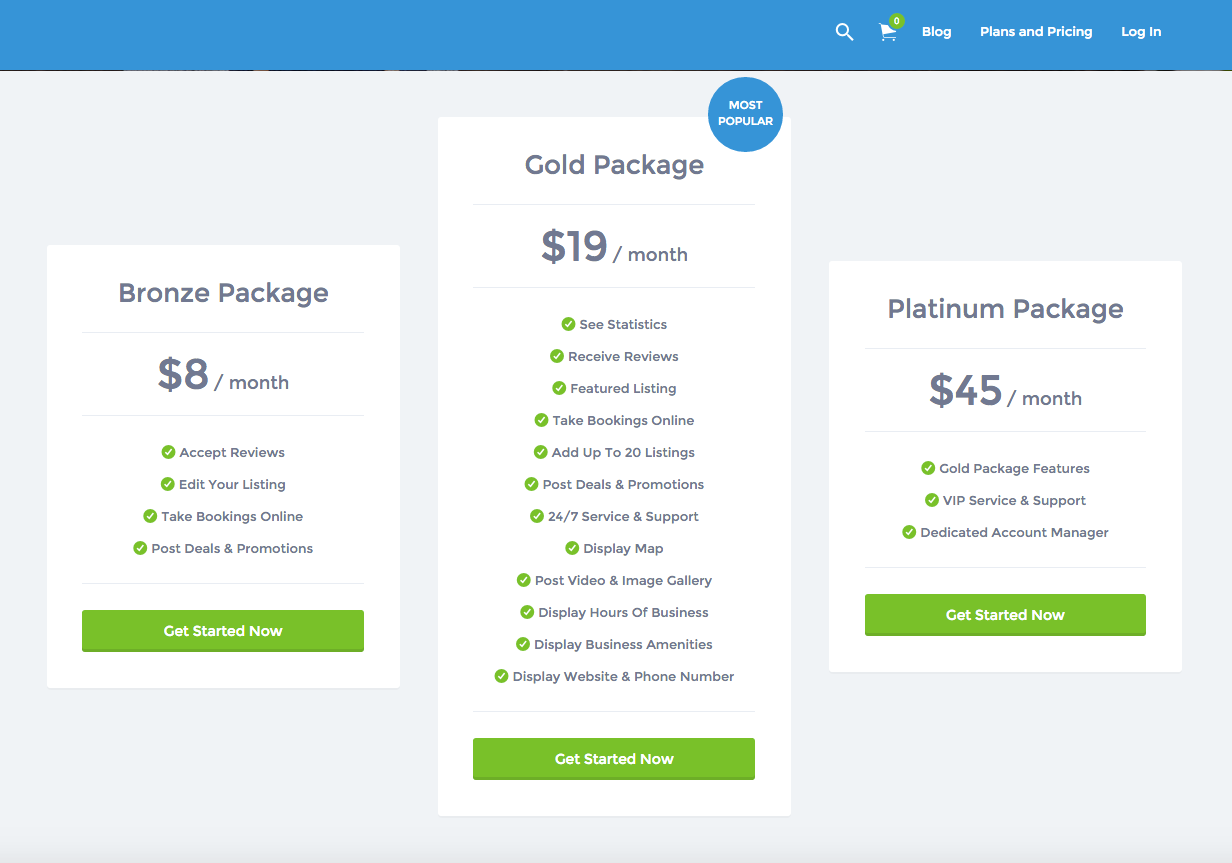Get started with the Bronze Package
The height and width of the screenshot is (863, 1232).
pos(223,631)
